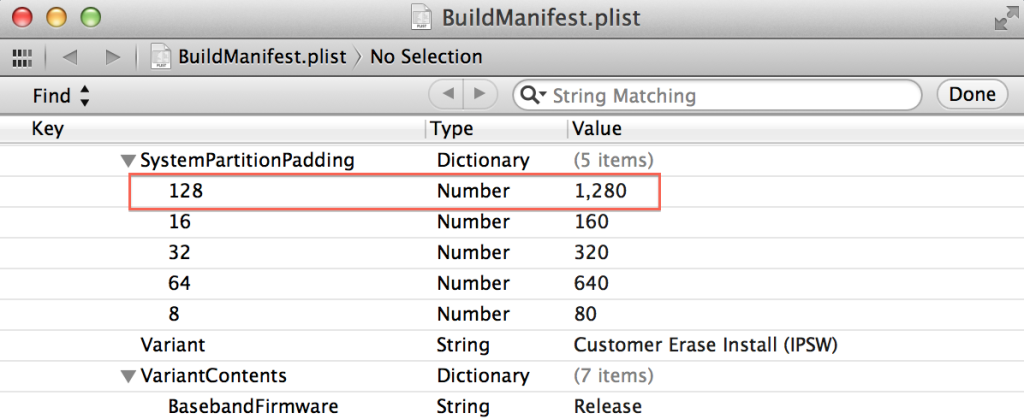Click No Selection in the jump bar
1024x419 pixels.
(x=426, y=57)
